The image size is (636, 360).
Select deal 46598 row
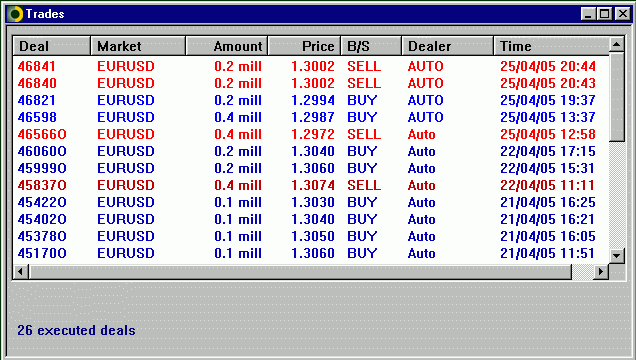tap(311, 117)
